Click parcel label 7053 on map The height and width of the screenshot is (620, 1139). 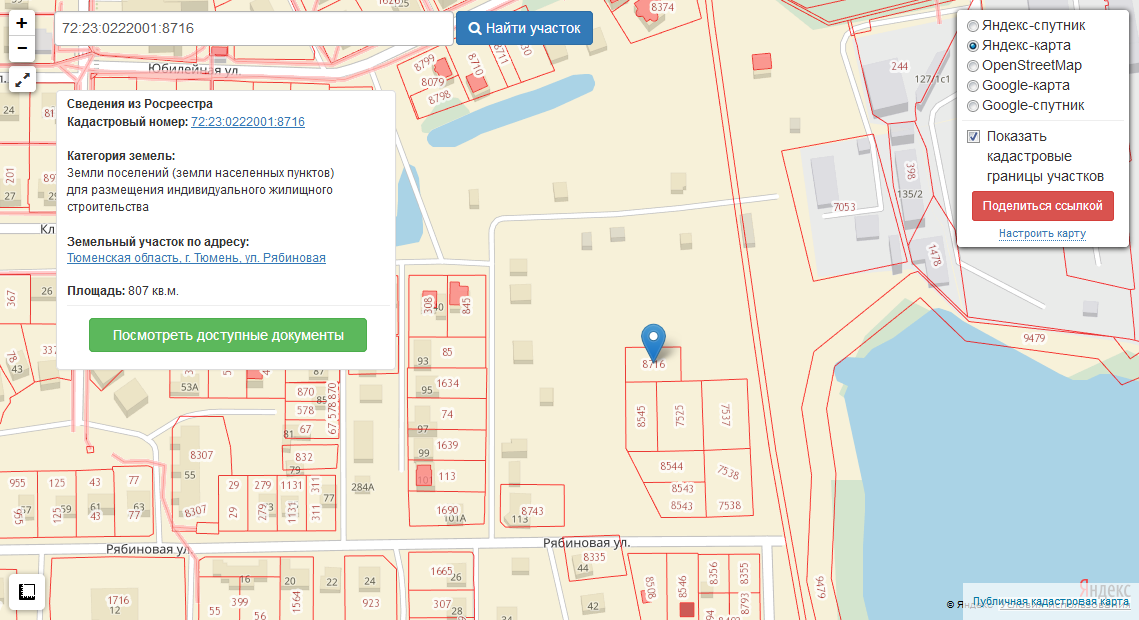click(844, 207)
